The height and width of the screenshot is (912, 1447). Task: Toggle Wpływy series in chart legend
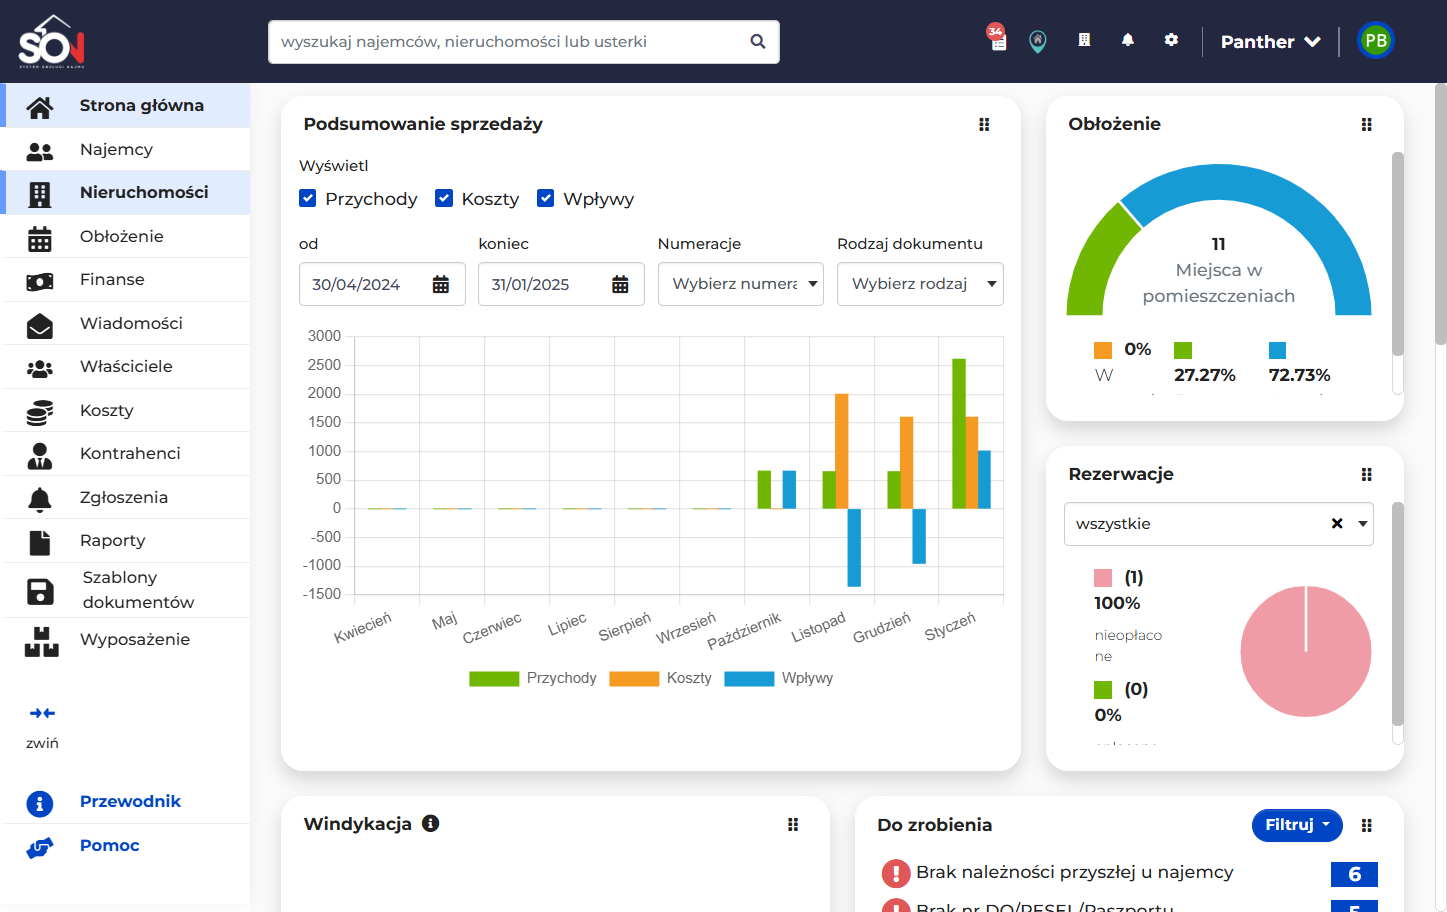[x=779, y=678]
